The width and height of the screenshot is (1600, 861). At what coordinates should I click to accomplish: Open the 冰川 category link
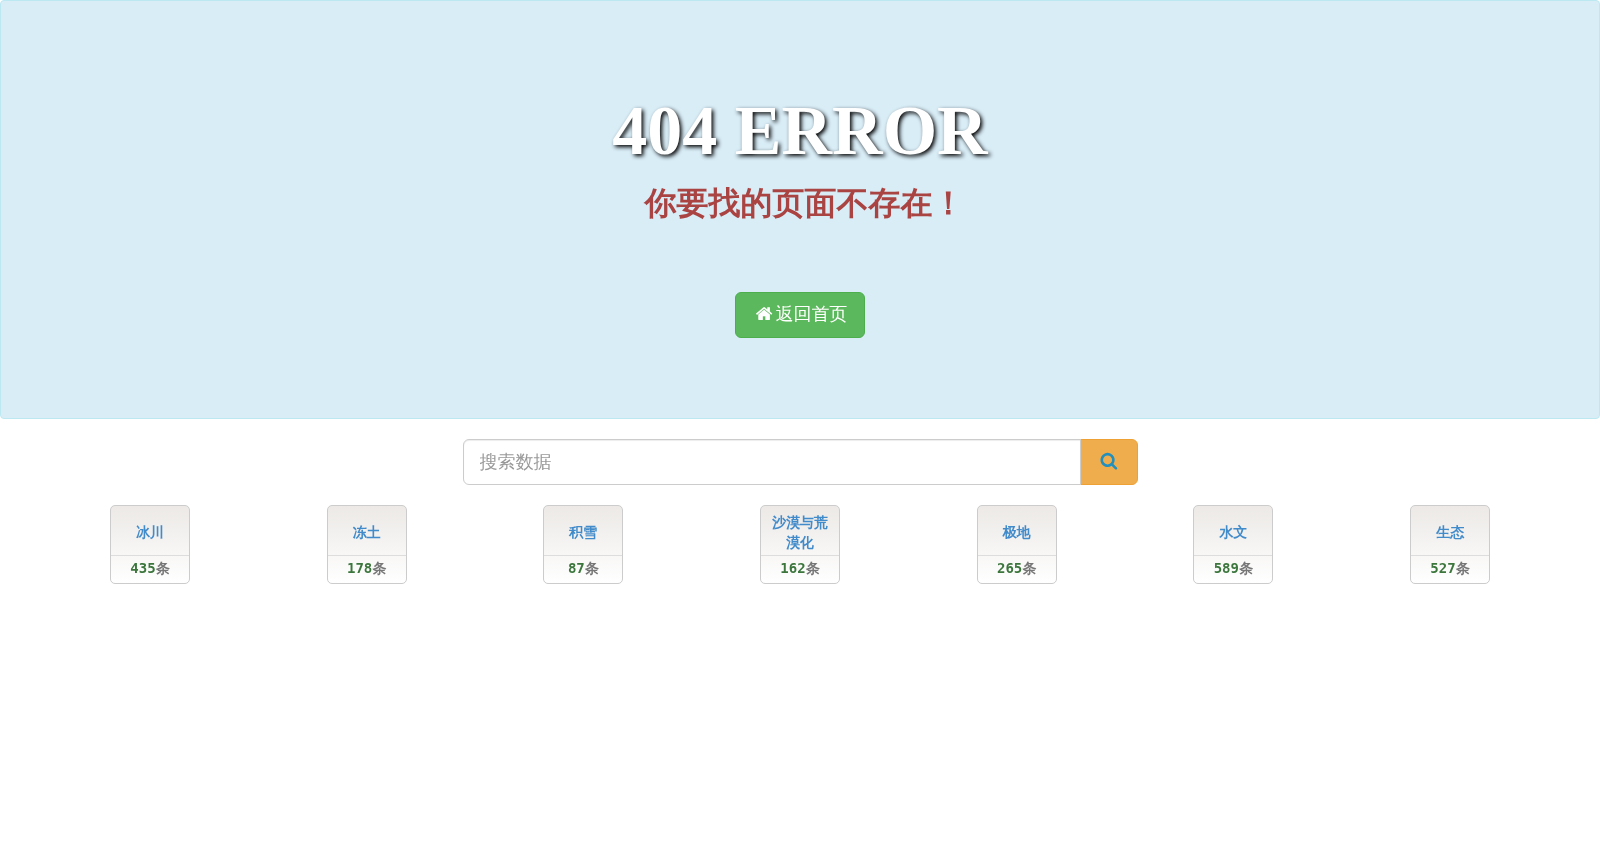[150, 533]
